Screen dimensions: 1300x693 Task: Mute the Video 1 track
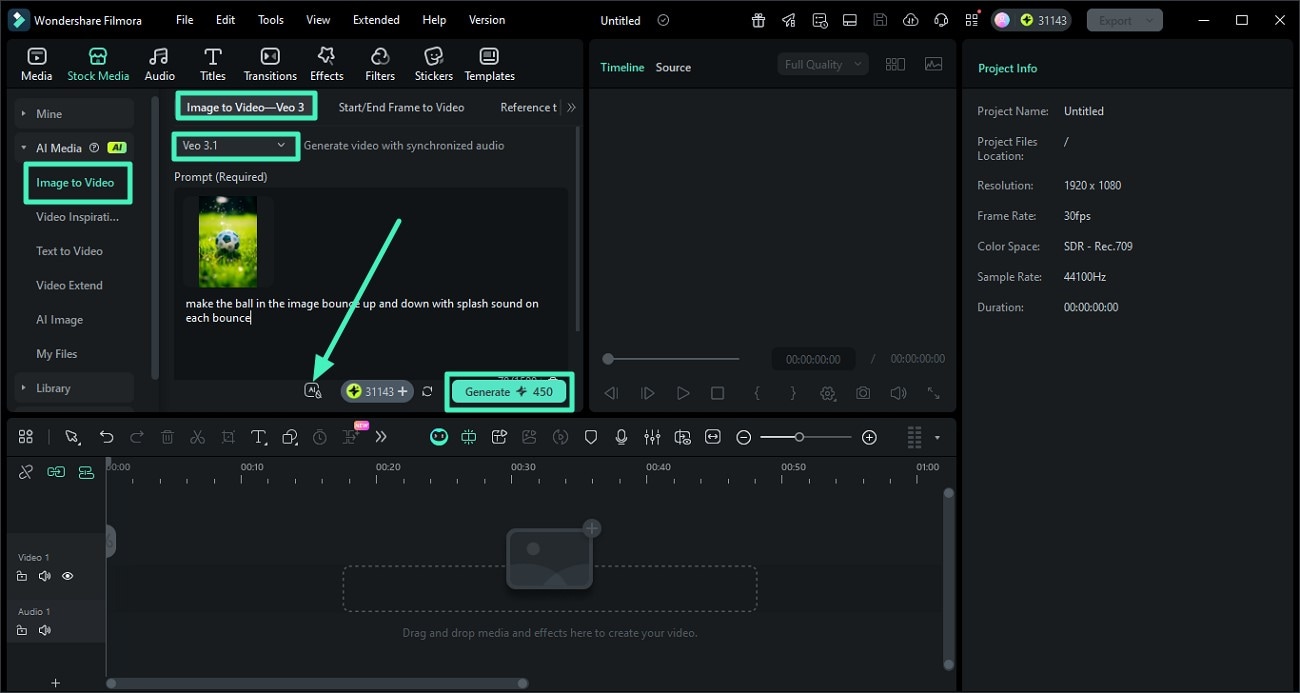pyautogui.click(x=44, y=576)
